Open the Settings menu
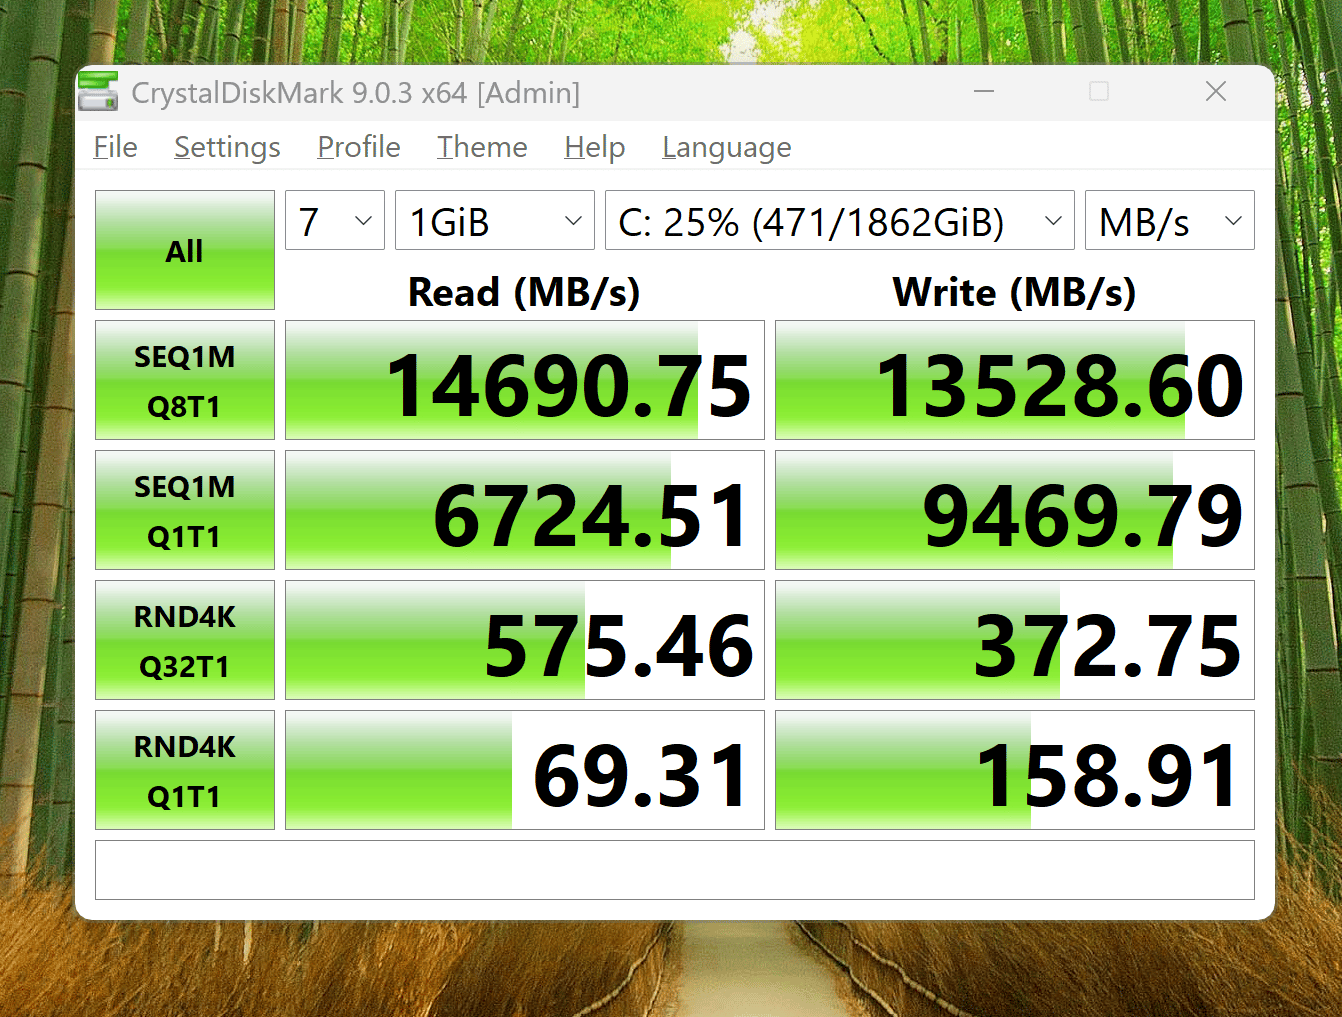Screen dimensions: 1342x1017 click(227, 147)
